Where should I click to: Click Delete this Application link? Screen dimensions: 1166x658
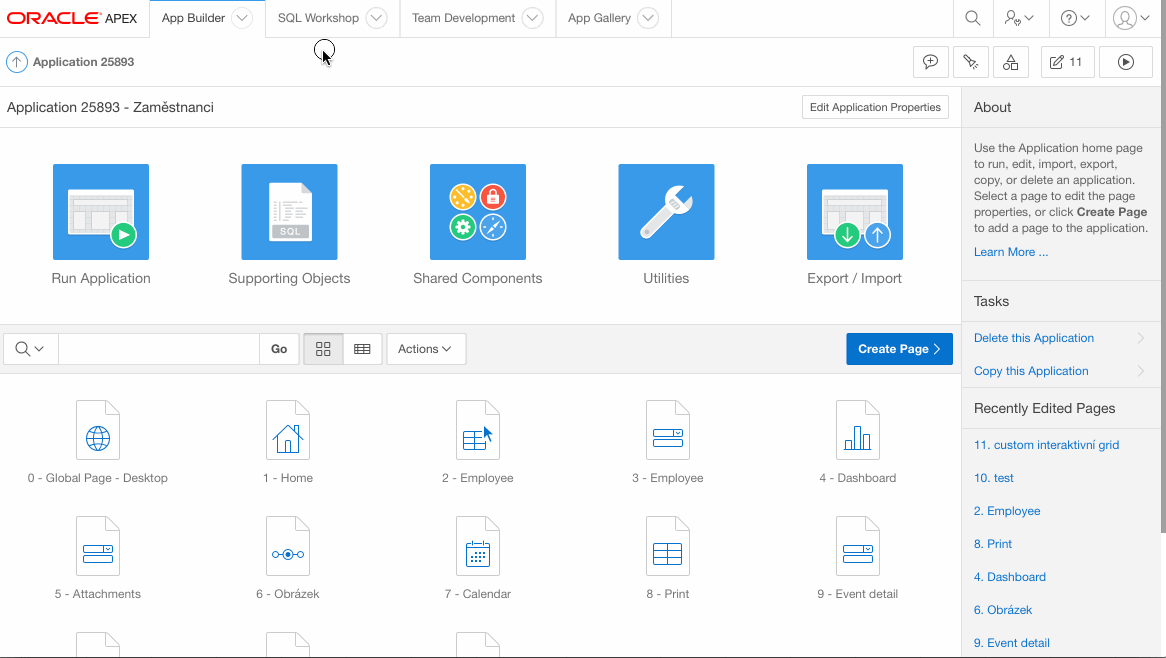[x=1033, y=338]
